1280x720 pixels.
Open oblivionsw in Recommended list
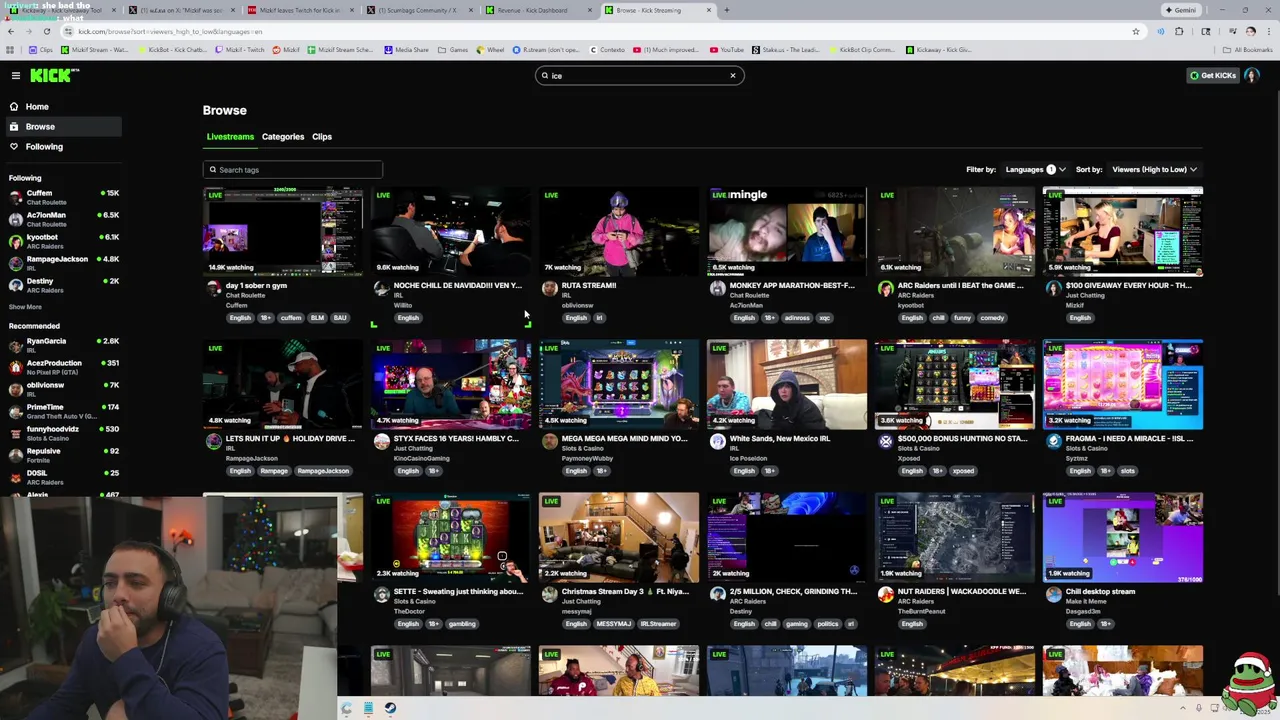pyautogui.click(x=62, y=389)
